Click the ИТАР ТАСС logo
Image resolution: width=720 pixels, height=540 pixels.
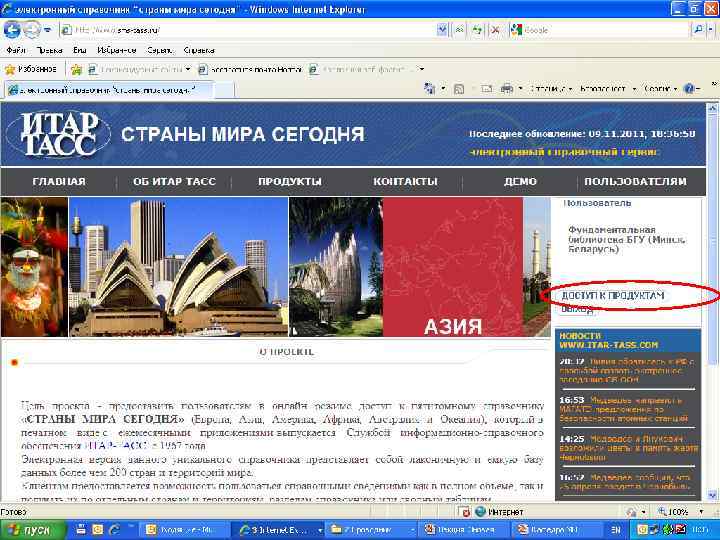pos(59,134)
